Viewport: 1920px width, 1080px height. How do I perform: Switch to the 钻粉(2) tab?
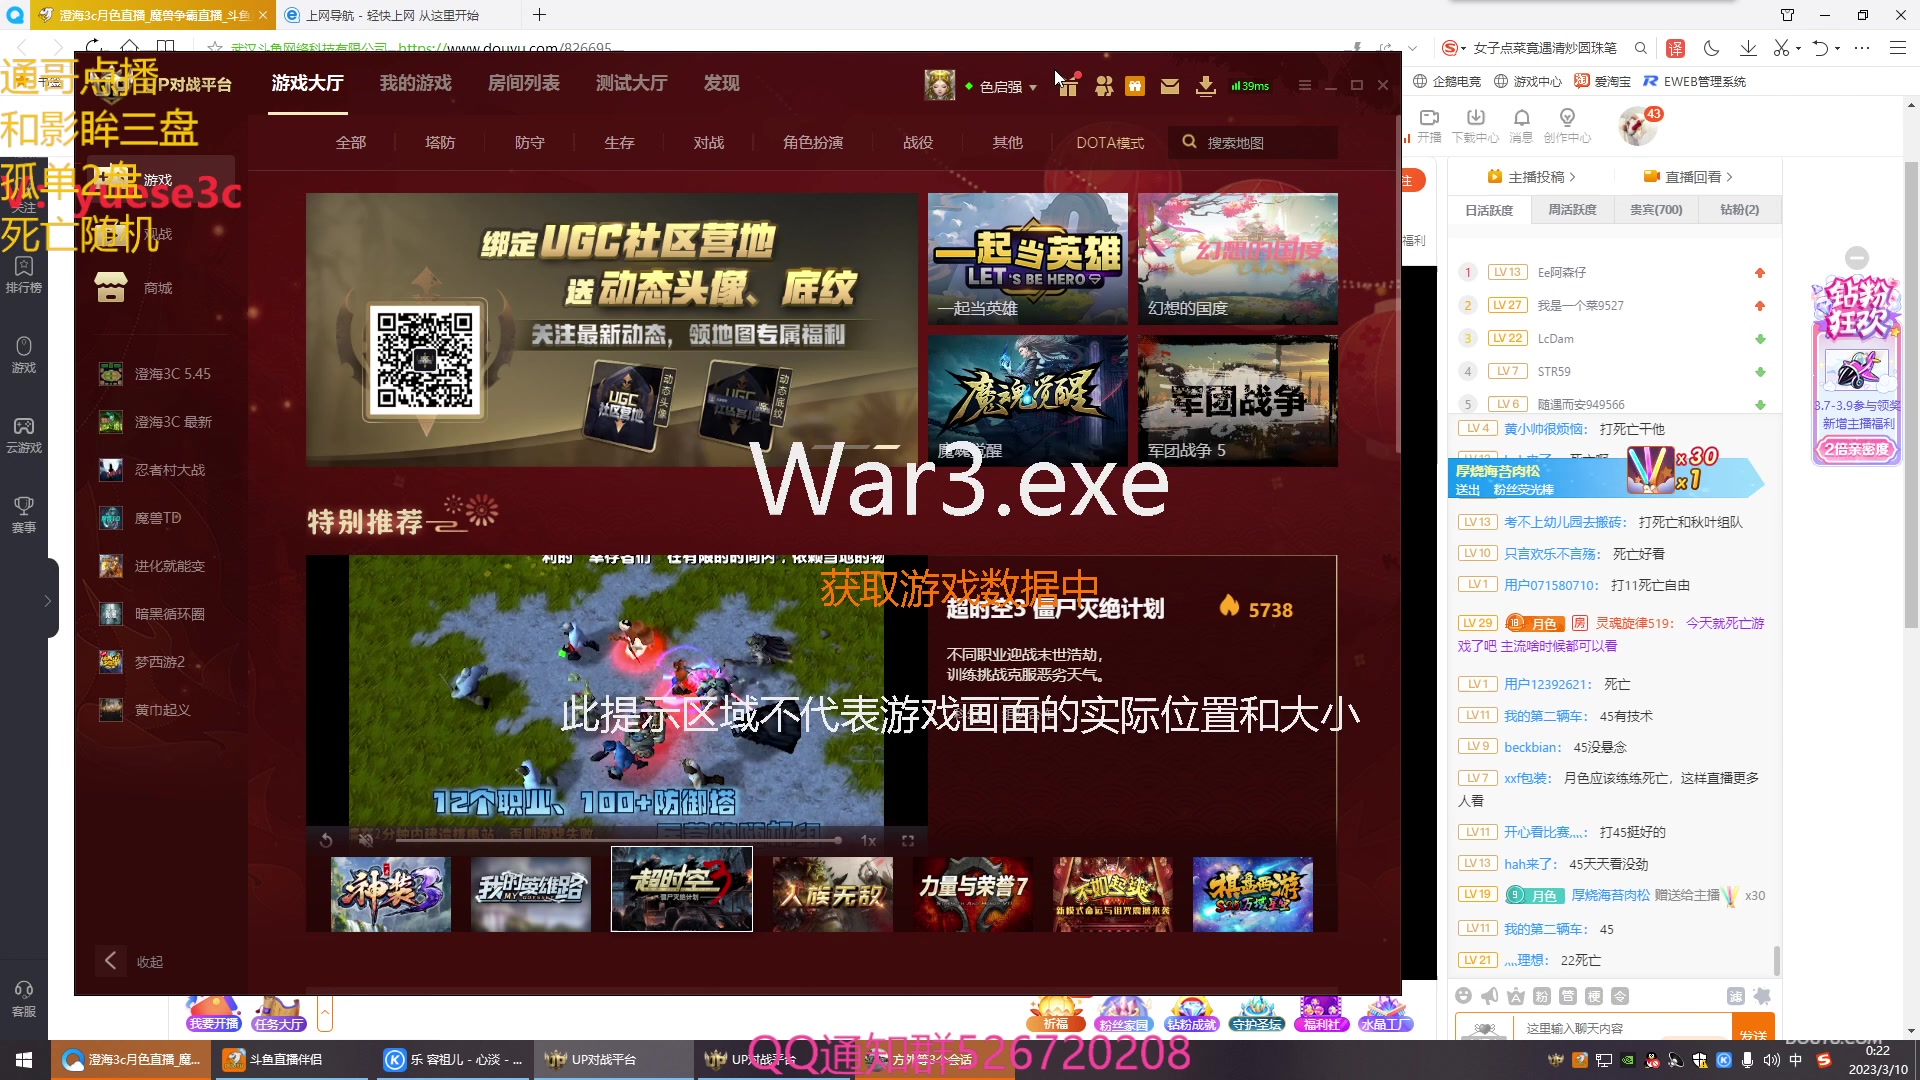coord(1739,210)
